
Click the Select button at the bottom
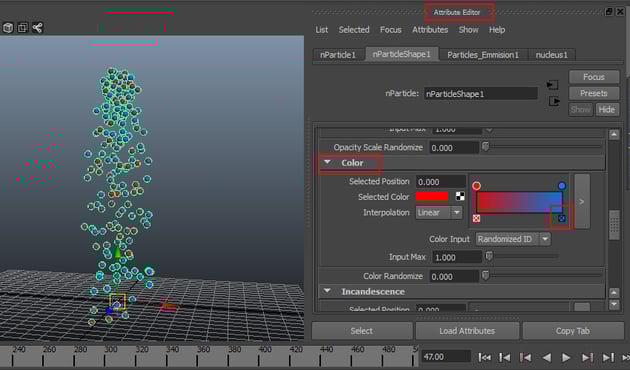coord(362,331)
